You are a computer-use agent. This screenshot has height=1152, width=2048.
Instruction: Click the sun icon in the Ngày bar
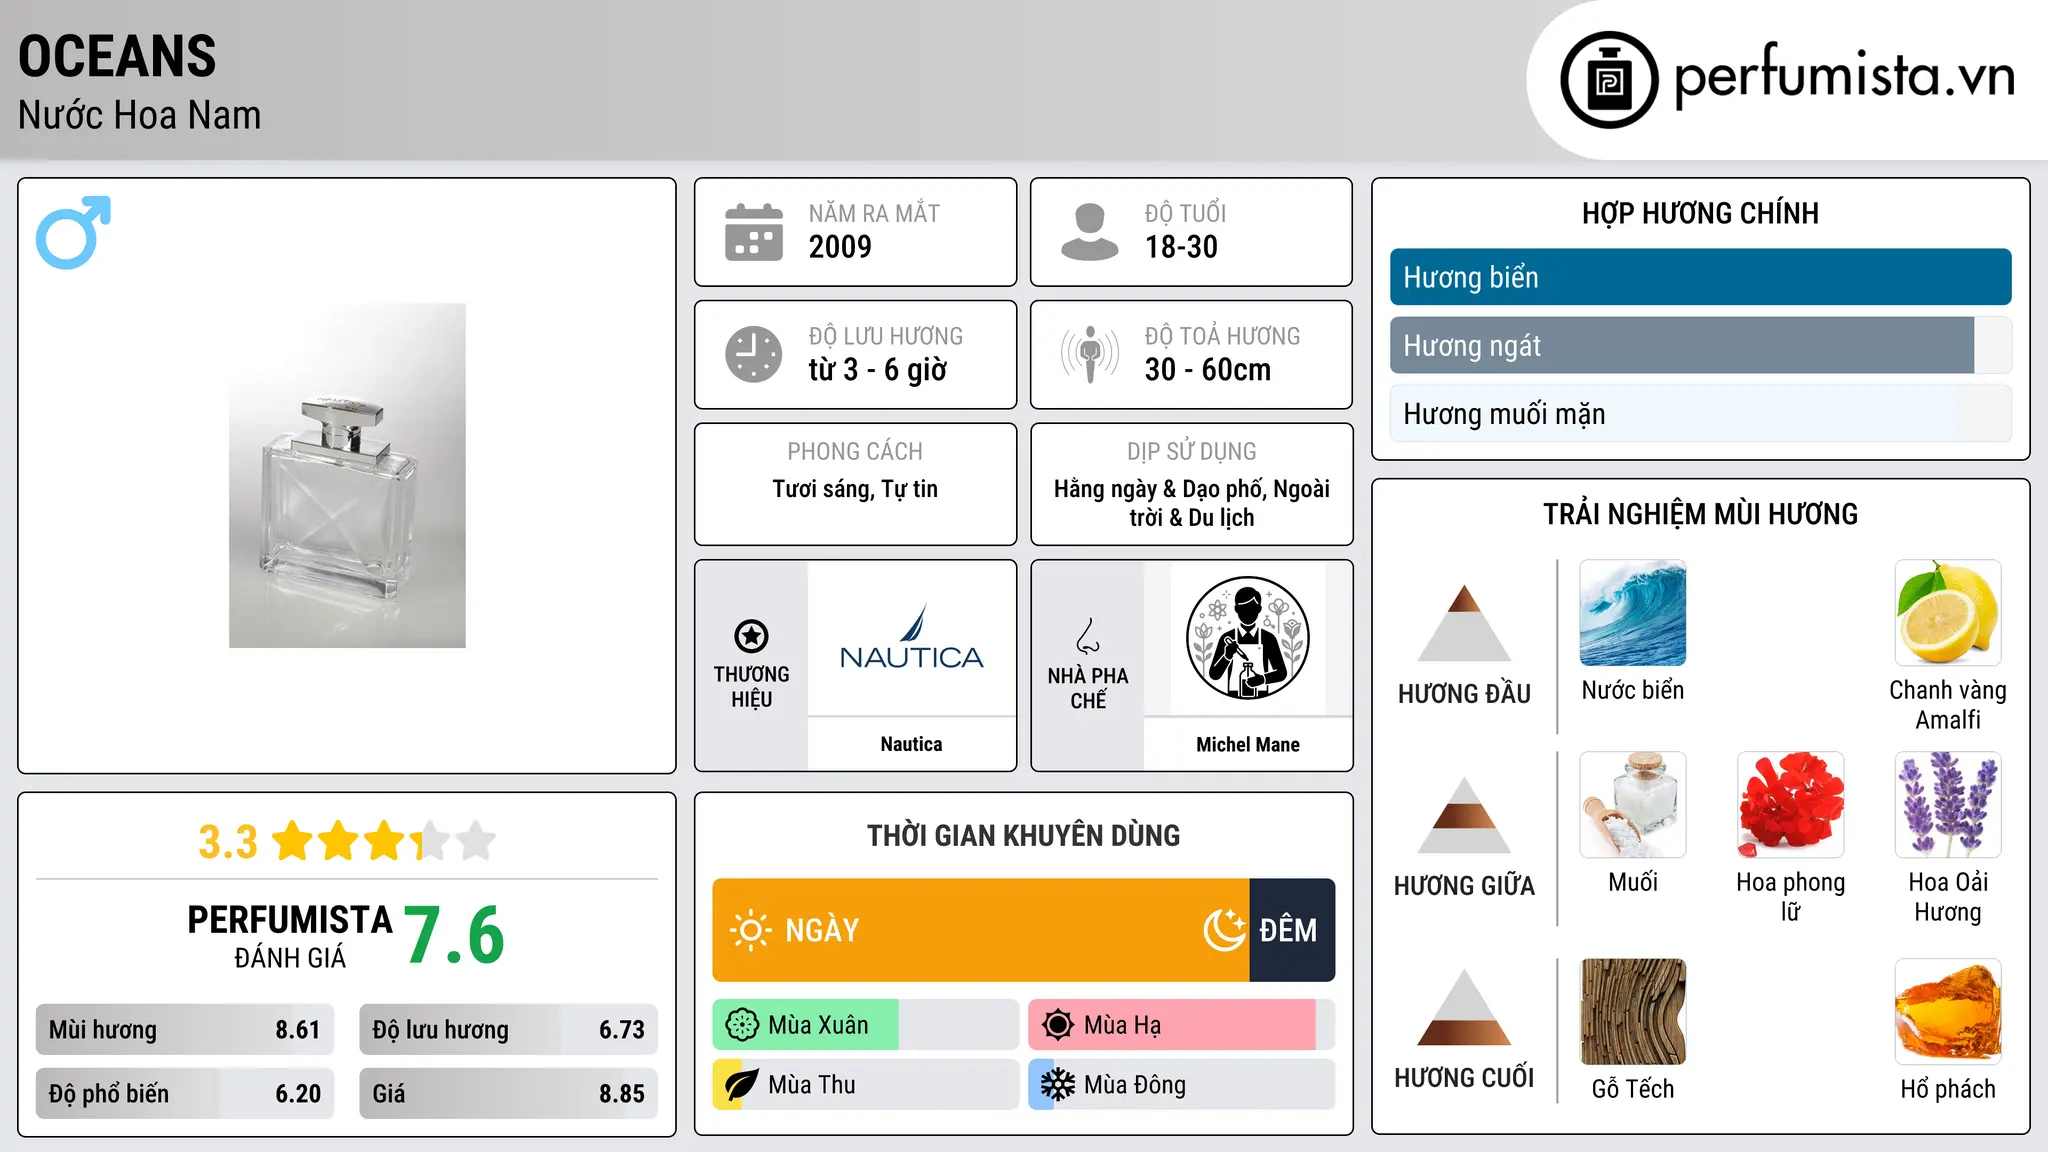click(750, 930)
